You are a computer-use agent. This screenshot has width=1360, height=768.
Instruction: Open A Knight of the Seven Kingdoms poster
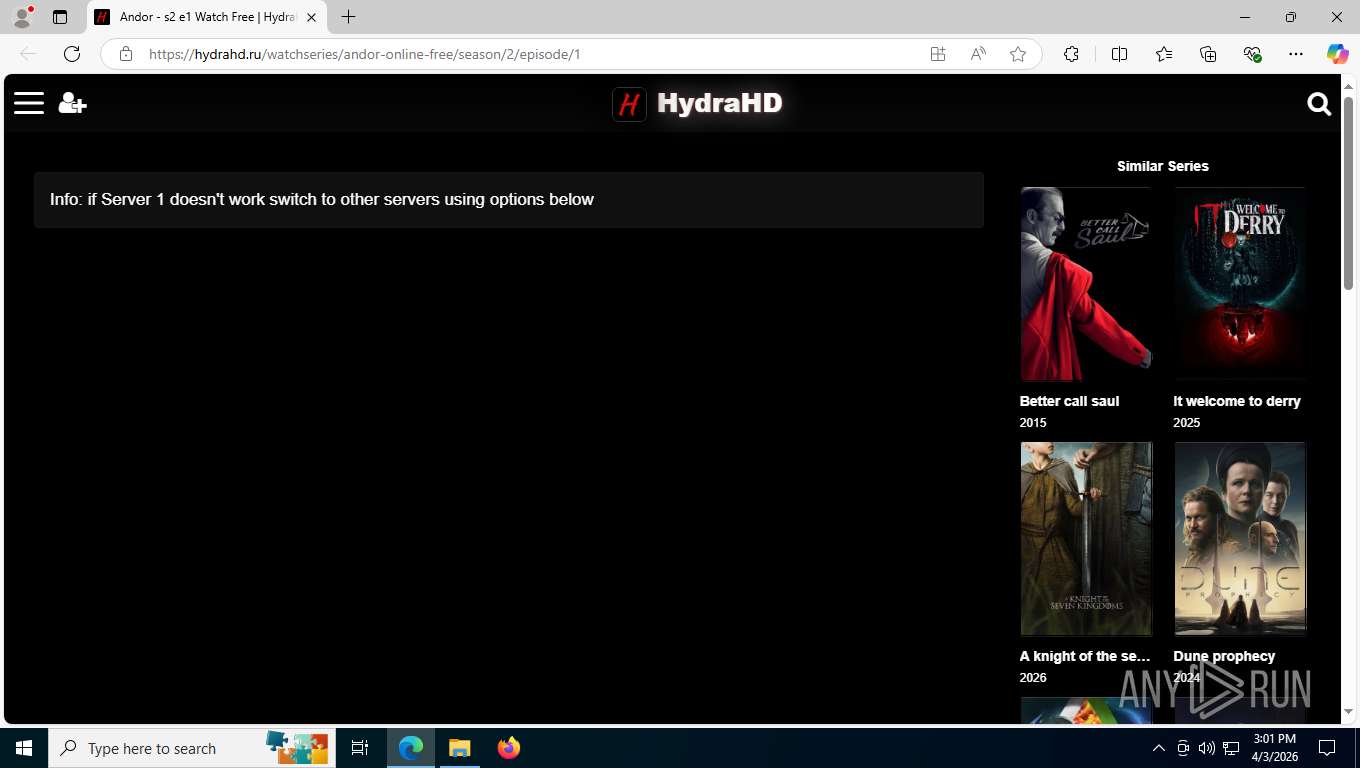click(1086, 539)
